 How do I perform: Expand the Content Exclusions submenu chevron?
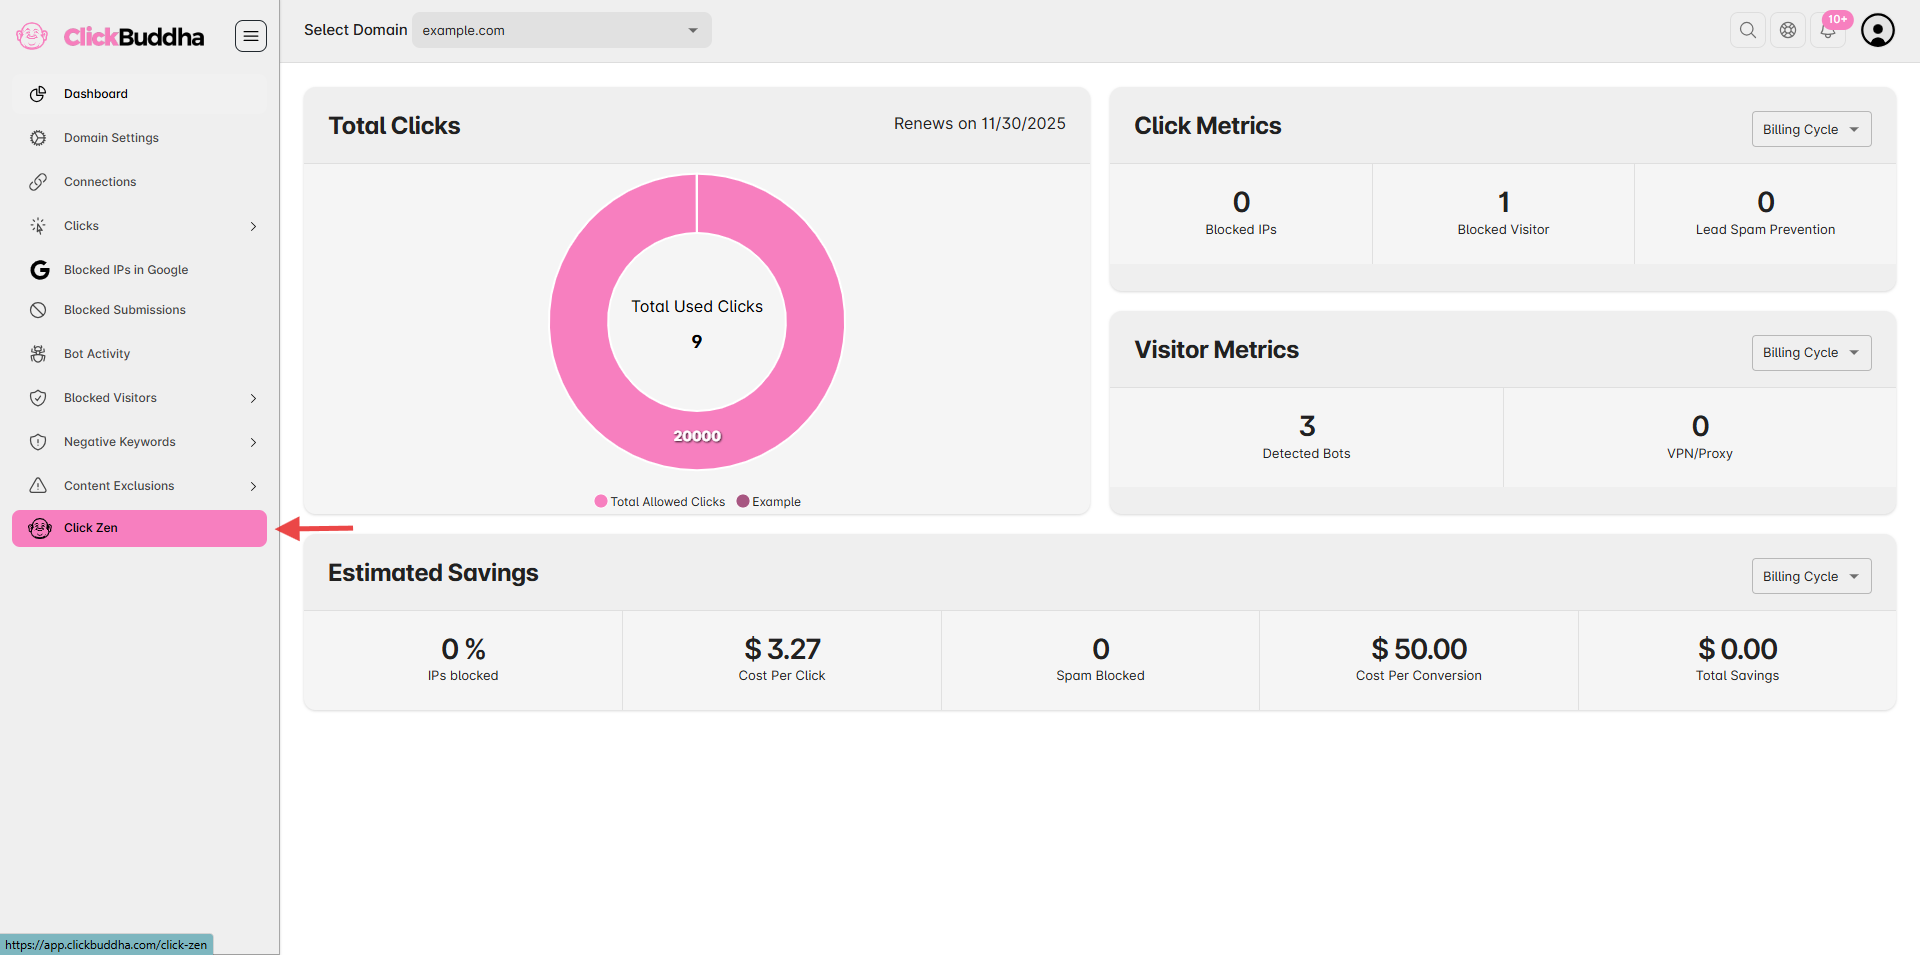253,486
